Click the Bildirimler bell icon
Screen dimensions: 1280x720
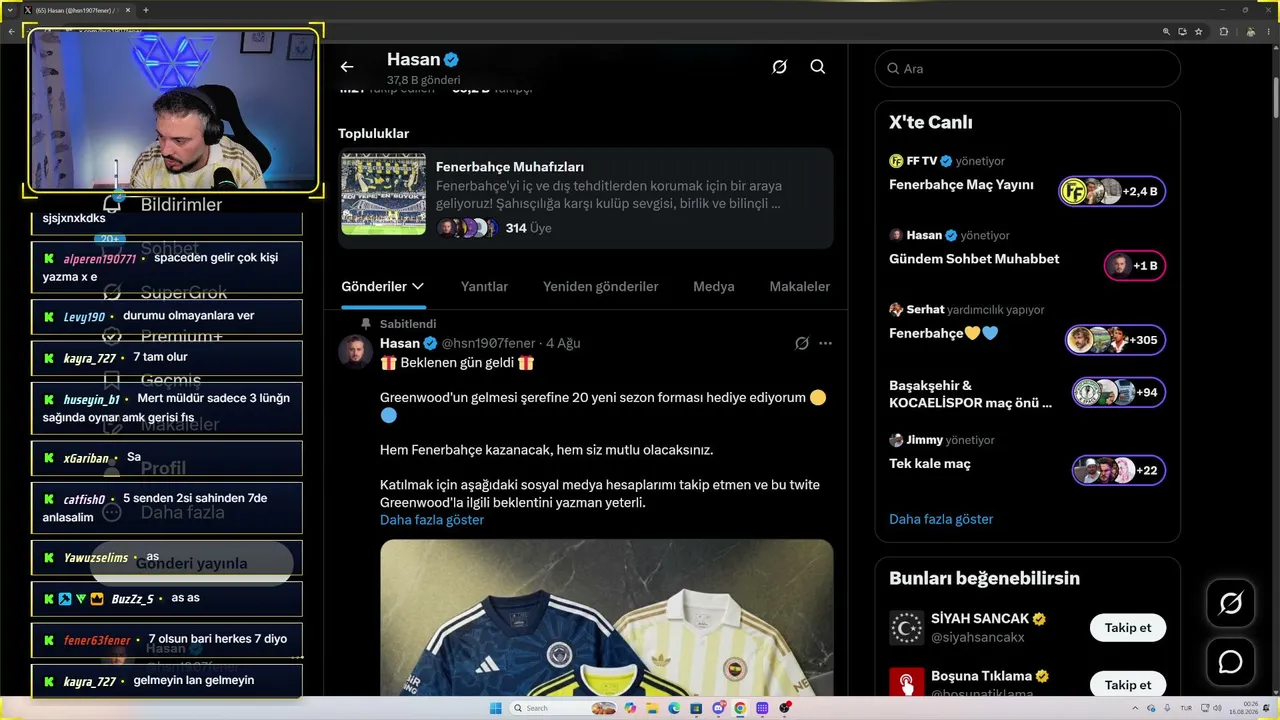(x=113, y=204)
